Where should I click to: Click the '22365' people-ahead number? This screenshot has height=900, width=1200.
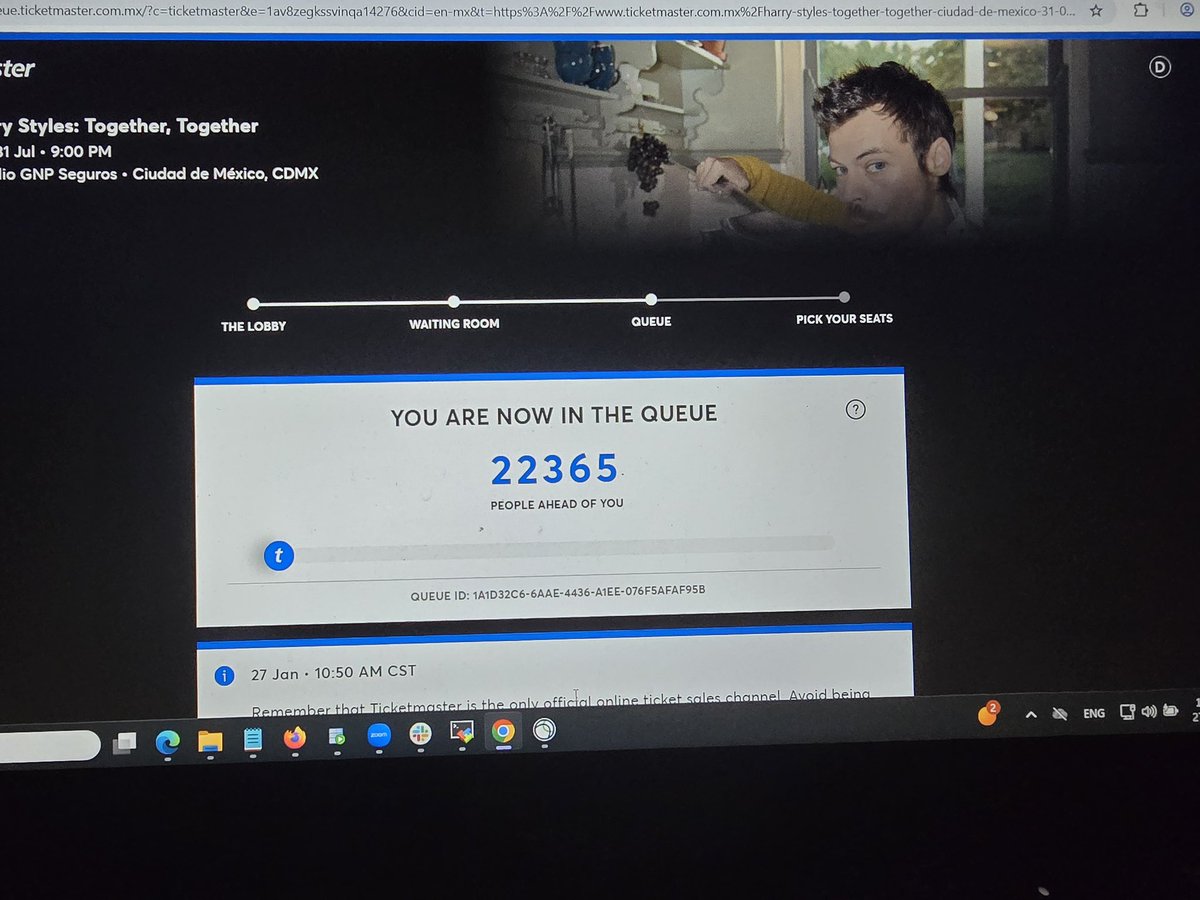[555, 469]
